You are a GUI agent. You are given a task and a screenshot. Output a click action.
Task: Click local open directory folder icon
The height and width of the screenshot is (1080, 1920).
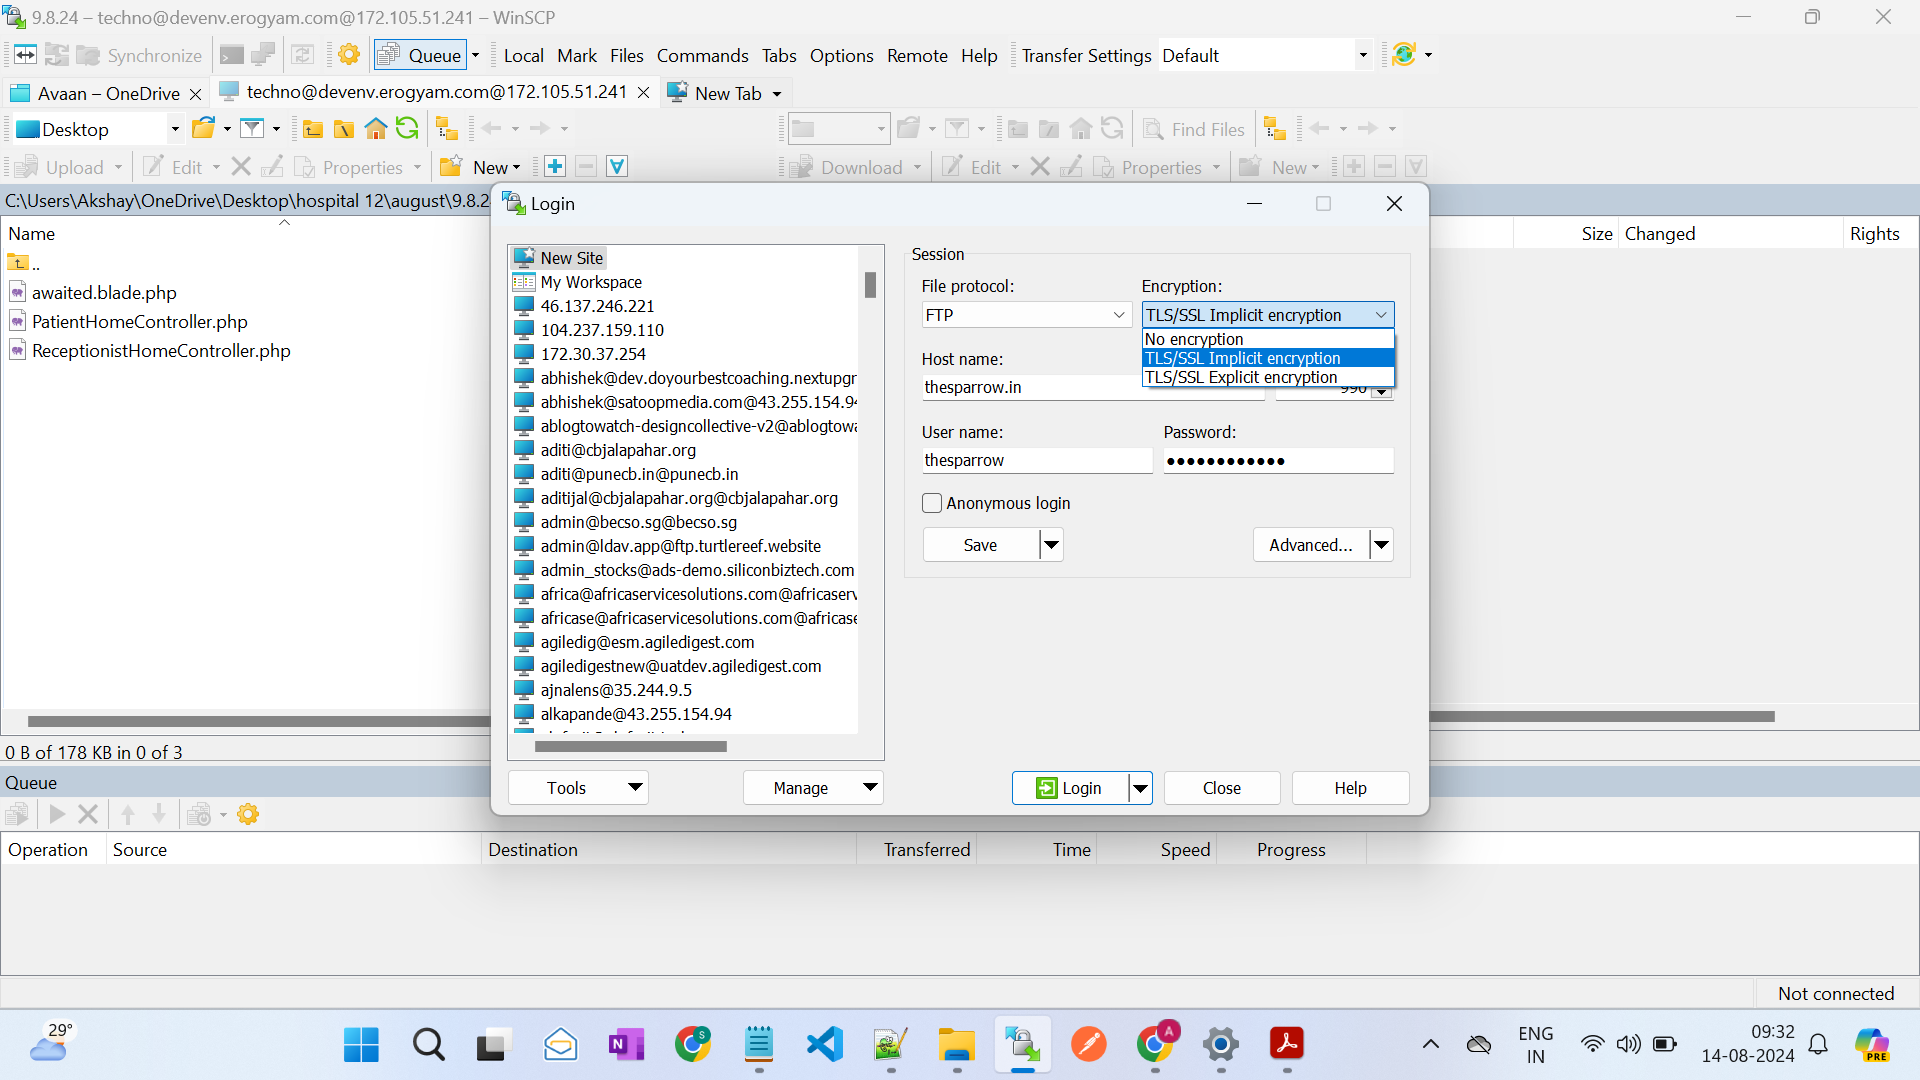coord(204,128)
